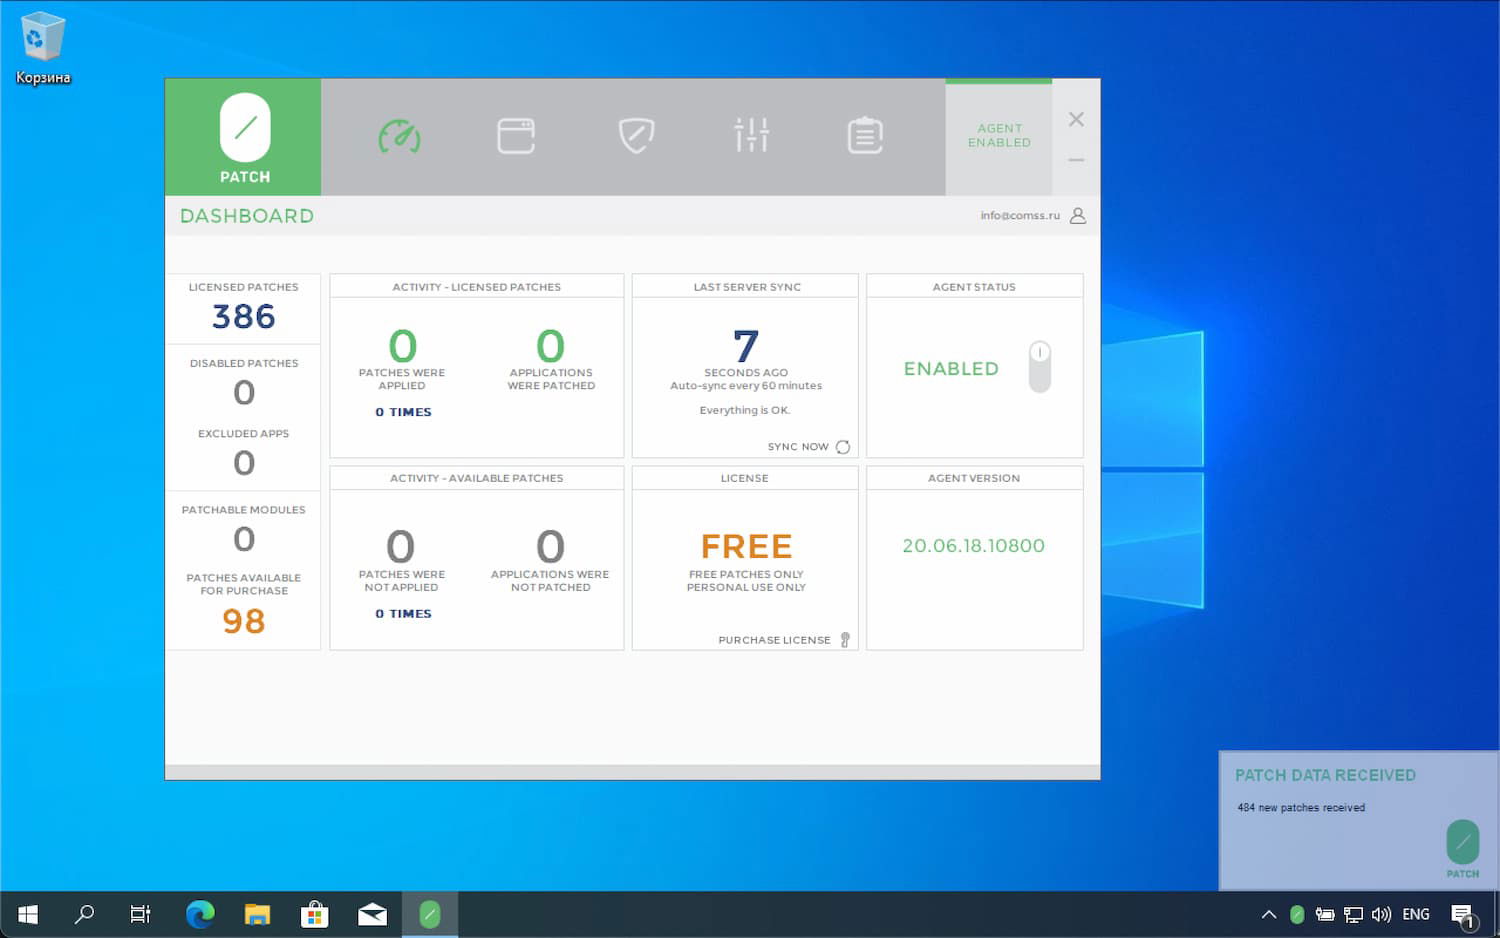Open Settings via the sliders icon
The height and width of the screenshot is (938, 1500).
[x=751, y=136]
